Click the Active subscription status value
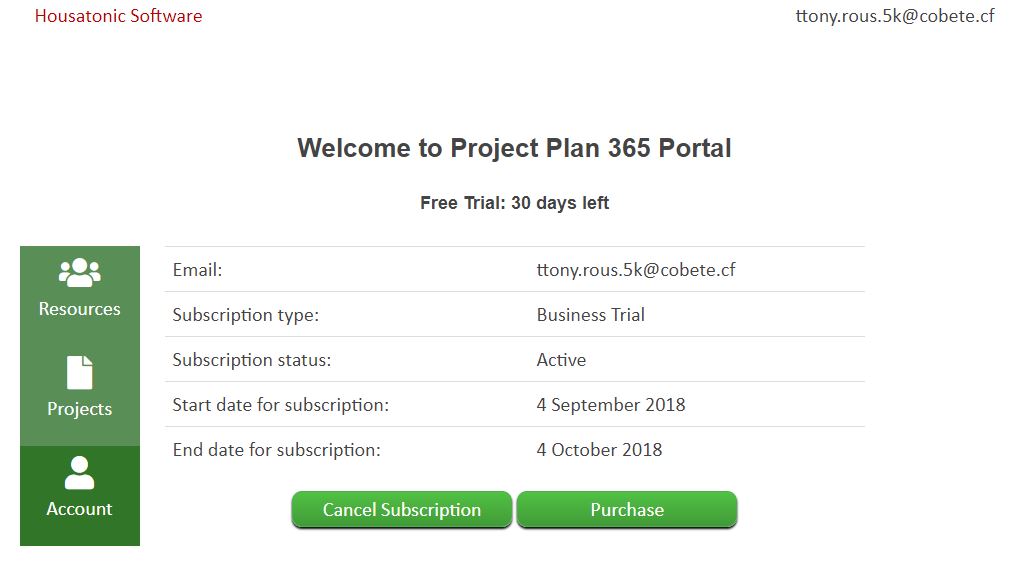1035x568 pixels. point(561,360)
